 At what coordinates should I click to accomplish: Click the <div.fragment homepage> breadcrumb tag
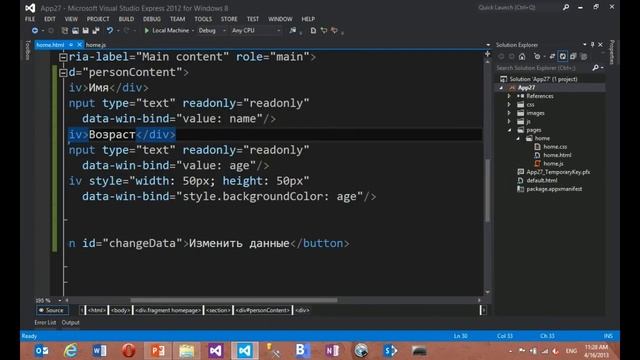(x=168, y=310)
